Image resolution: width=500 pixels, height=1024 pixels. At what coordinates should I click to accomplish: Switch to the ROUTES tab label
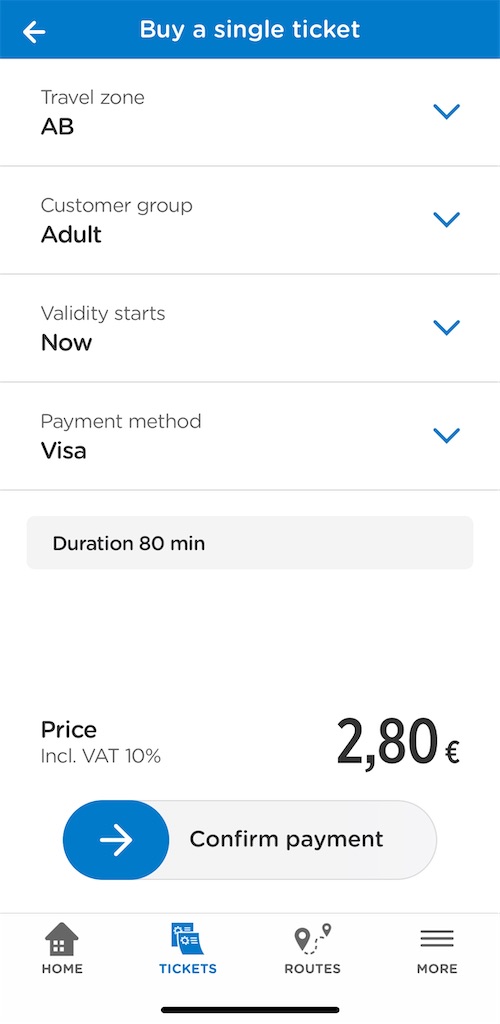point(313,968)
